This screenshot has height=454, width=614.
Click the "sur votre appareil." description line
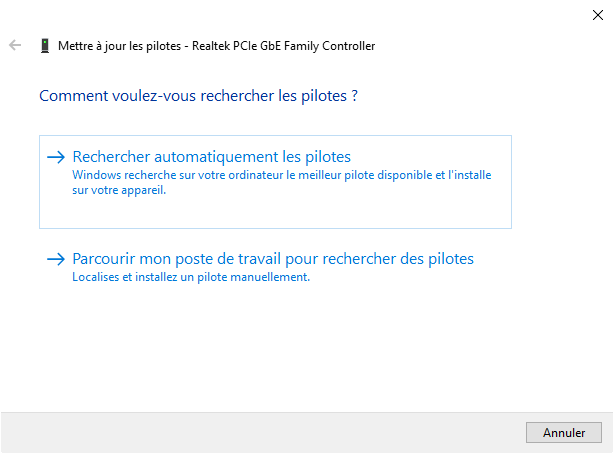tap(119, 190)
